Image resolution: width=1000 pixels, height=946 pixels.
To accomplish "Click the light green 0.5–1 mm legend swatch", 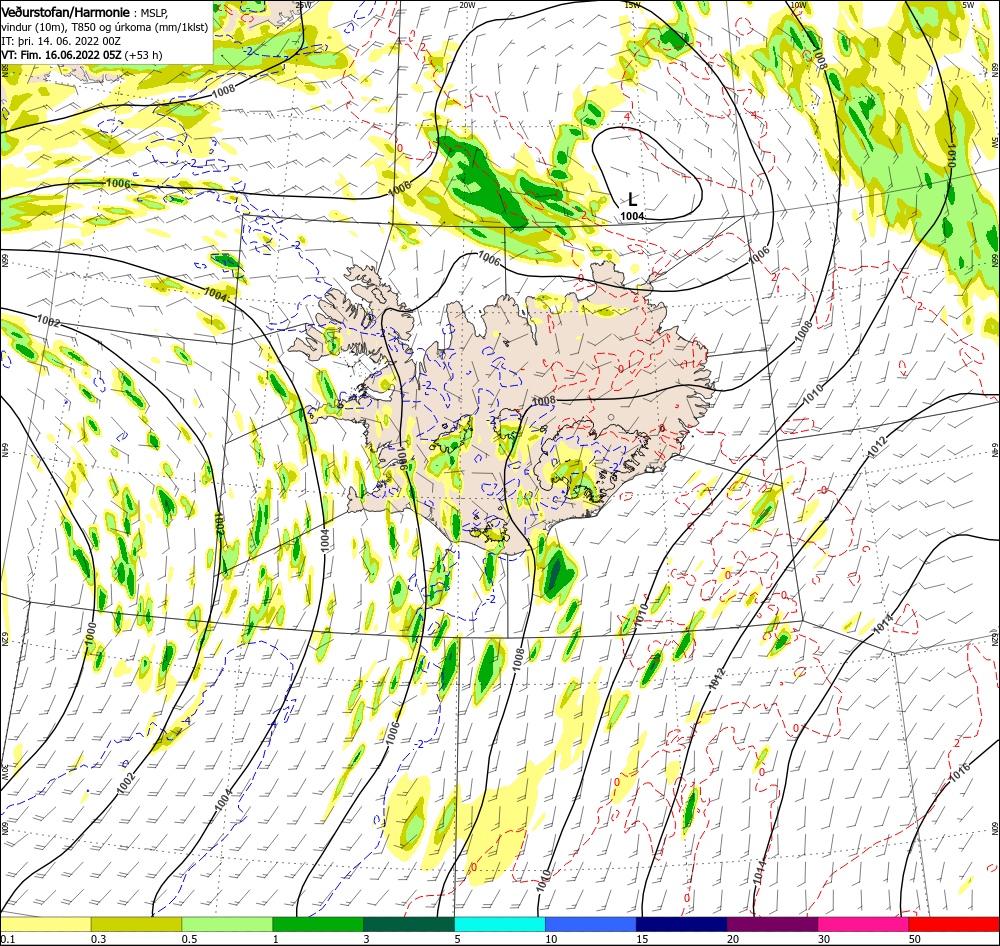I will [227, 924].
